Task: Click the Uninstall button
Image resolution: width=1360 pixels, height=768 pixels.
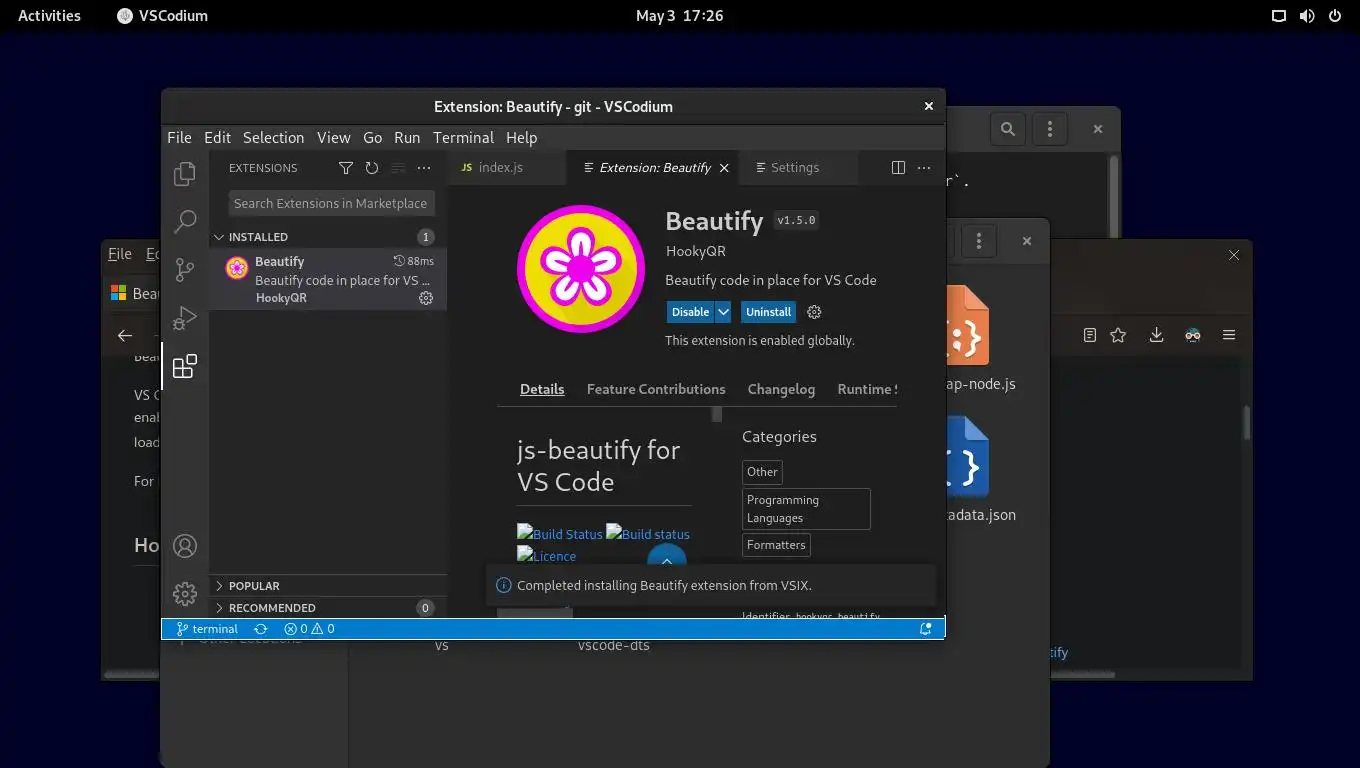Action: pyautogui.click(x=768, y=312)
